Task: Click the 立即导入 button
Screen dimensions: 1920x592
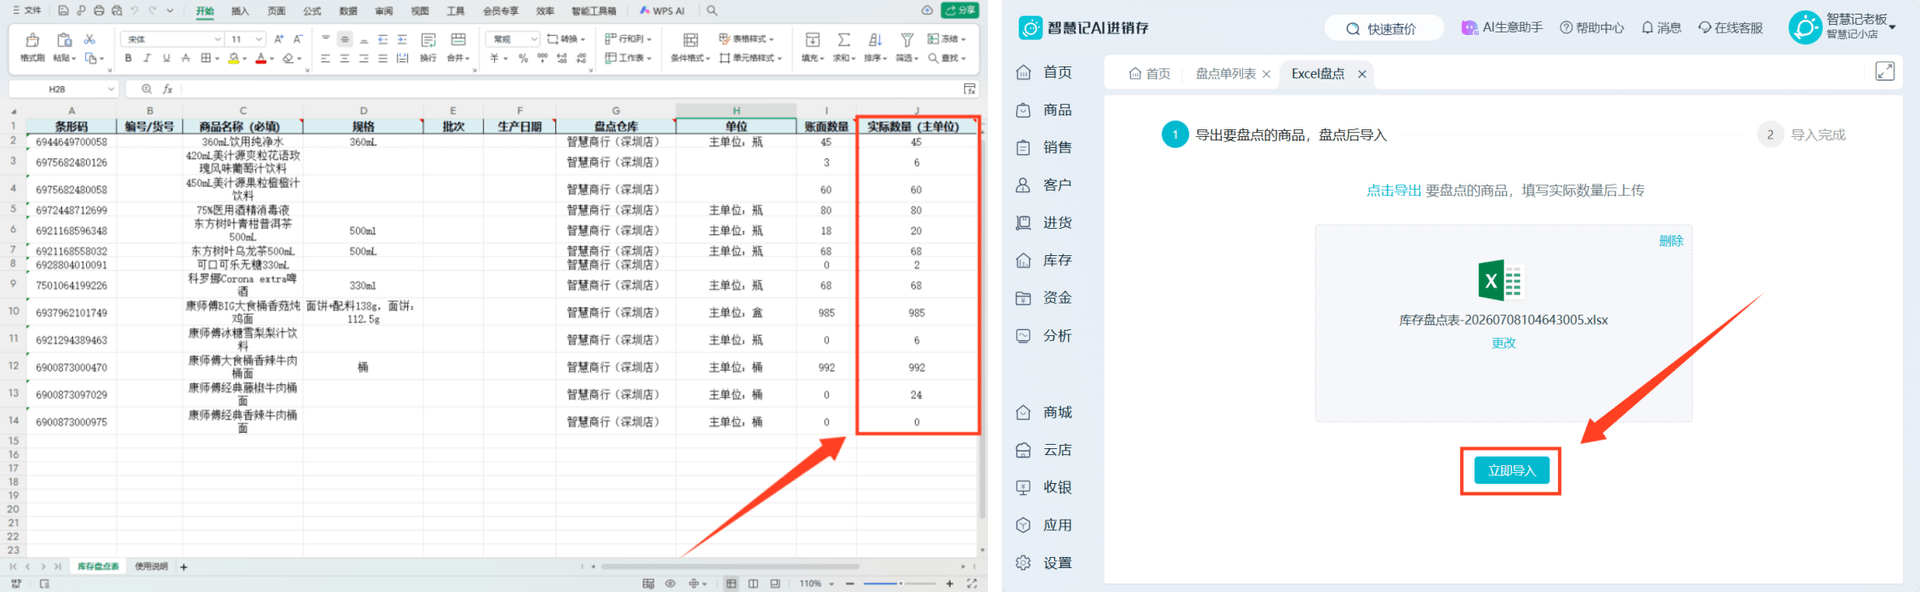Action: click(x=1511, y=471)
